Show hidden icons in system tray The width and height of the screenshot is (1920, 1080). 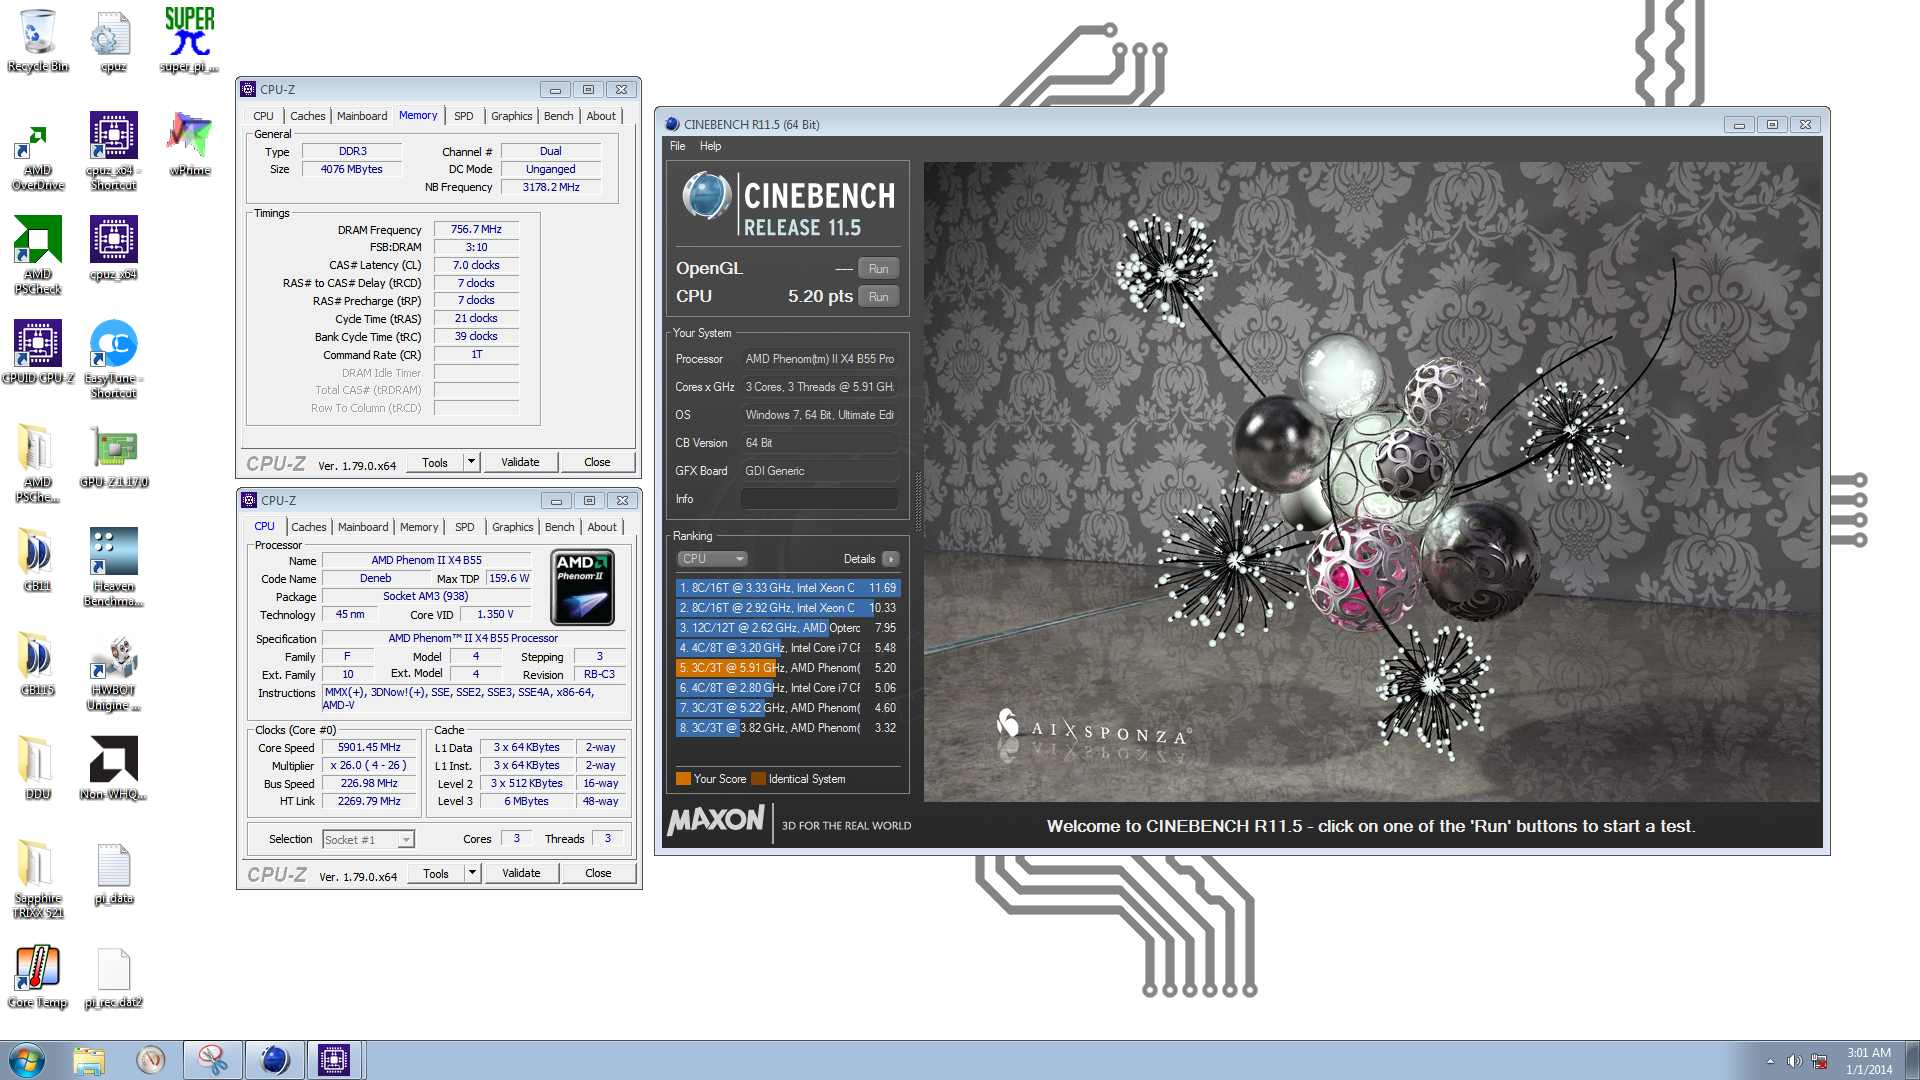click(1770, 1061)
